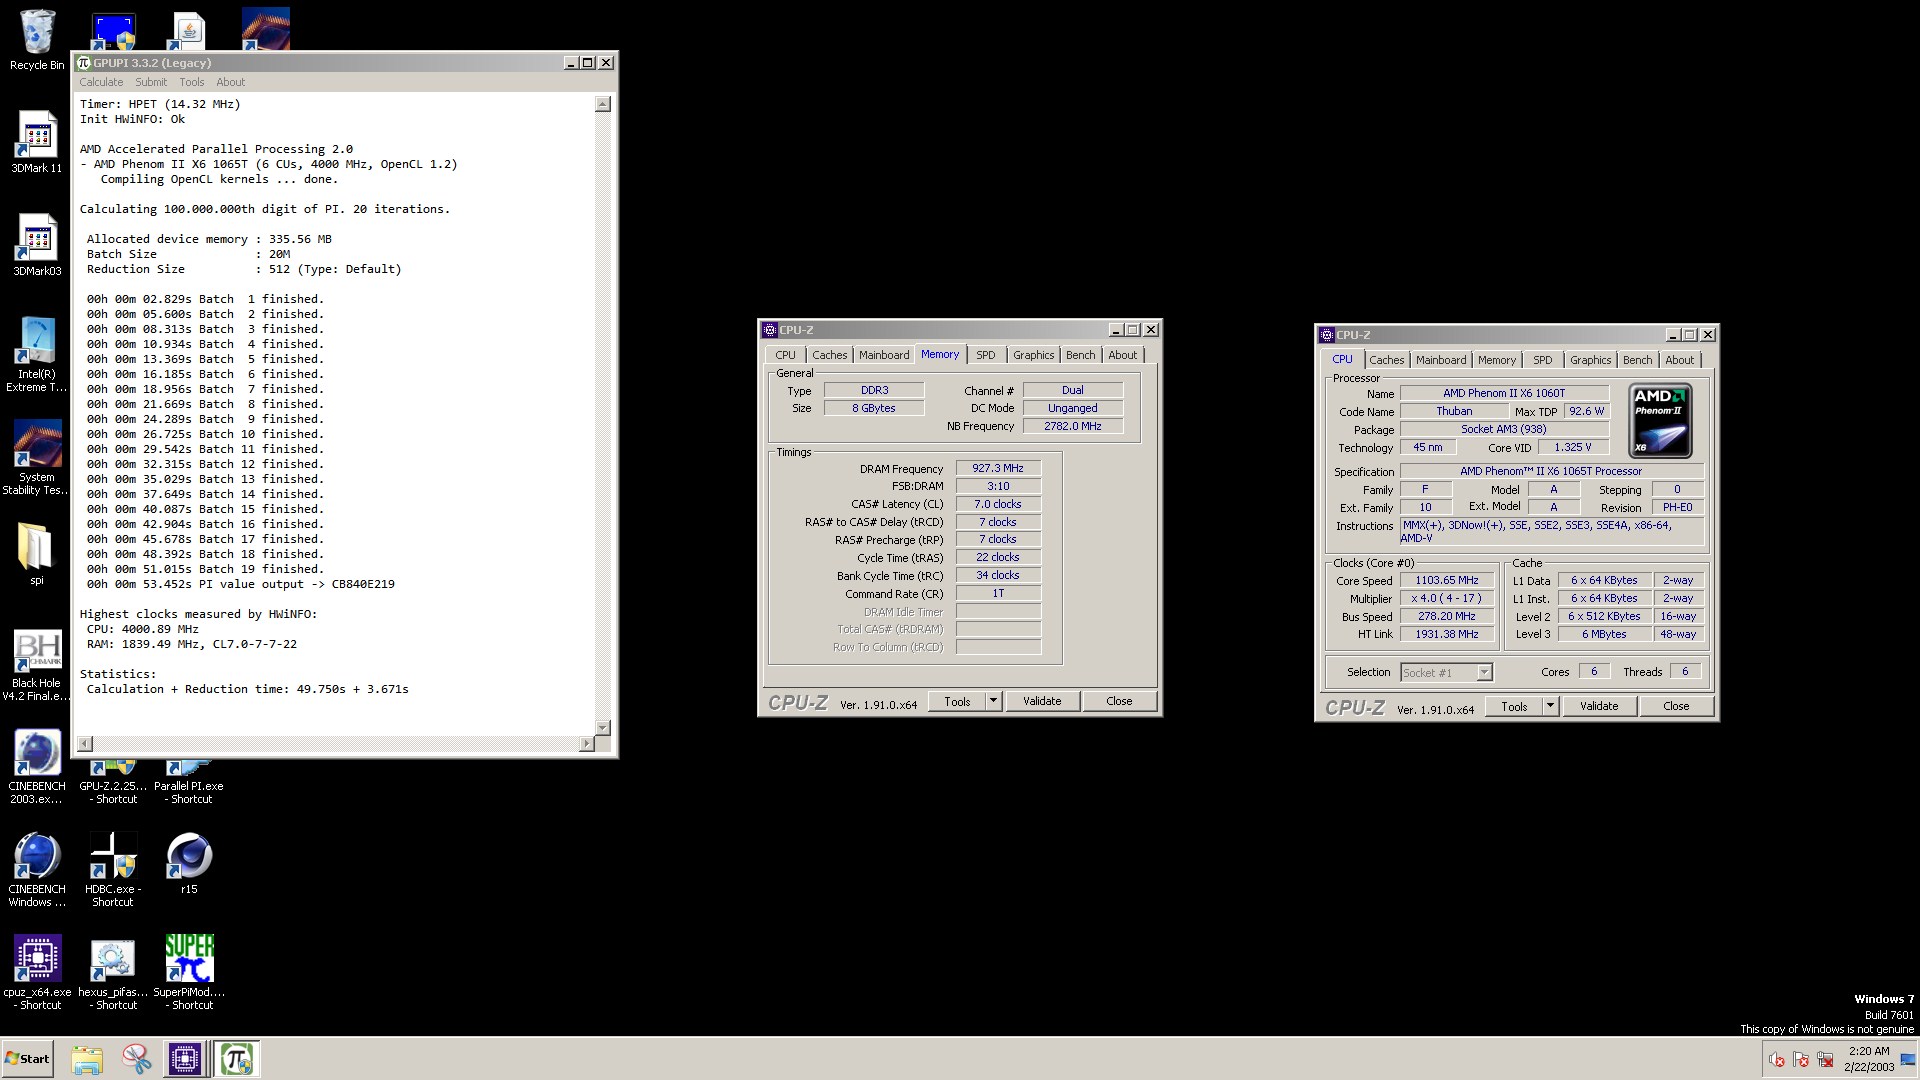Switch to Memory tab in right CPU-Z window

click(1497, 360)
